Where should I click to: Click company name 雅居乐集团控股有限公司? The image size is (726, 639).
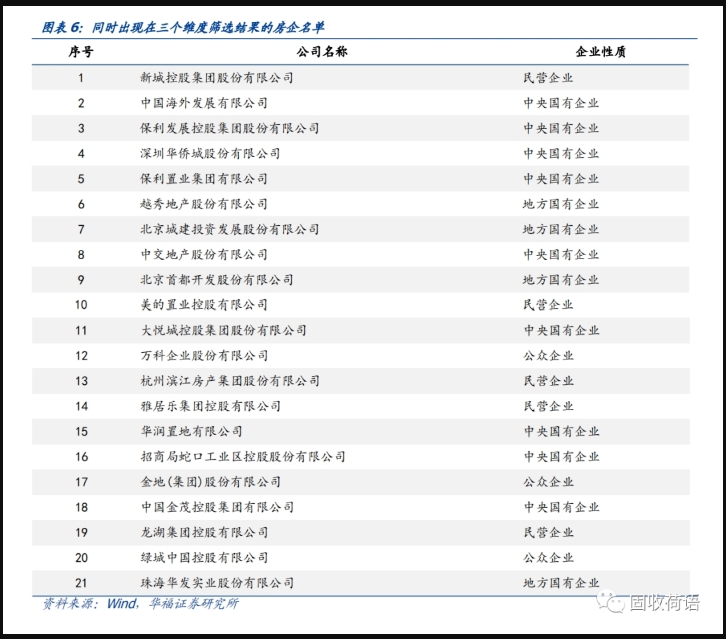click(210, 406)
